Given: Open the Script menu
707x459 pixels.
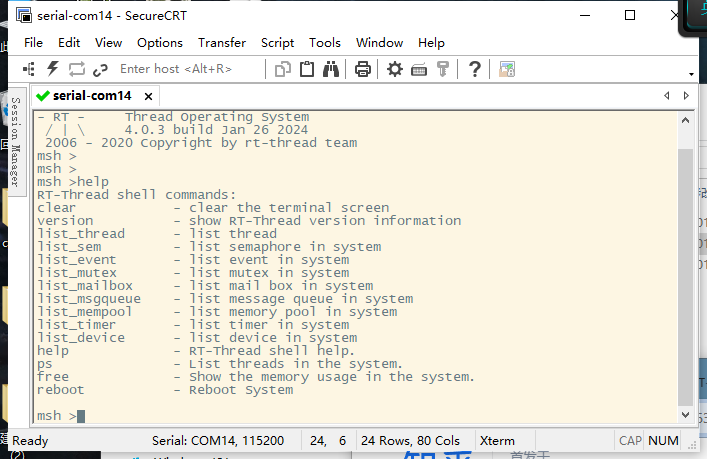Looking at the screenshot, I should click(277, 43).
